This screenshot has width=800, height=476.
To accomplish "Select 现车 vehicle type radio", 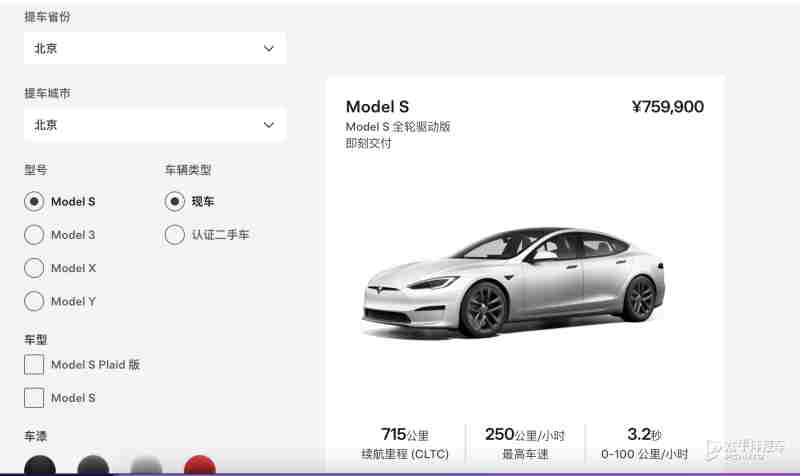I will coord(174,202).
